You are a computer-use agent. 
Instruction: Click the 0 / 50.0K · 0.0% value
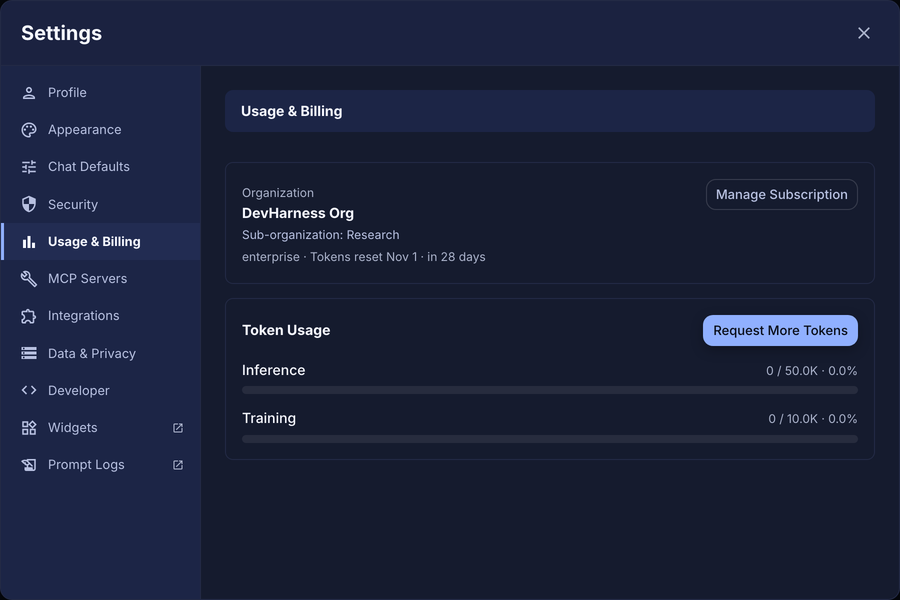(x=811, y=371)
